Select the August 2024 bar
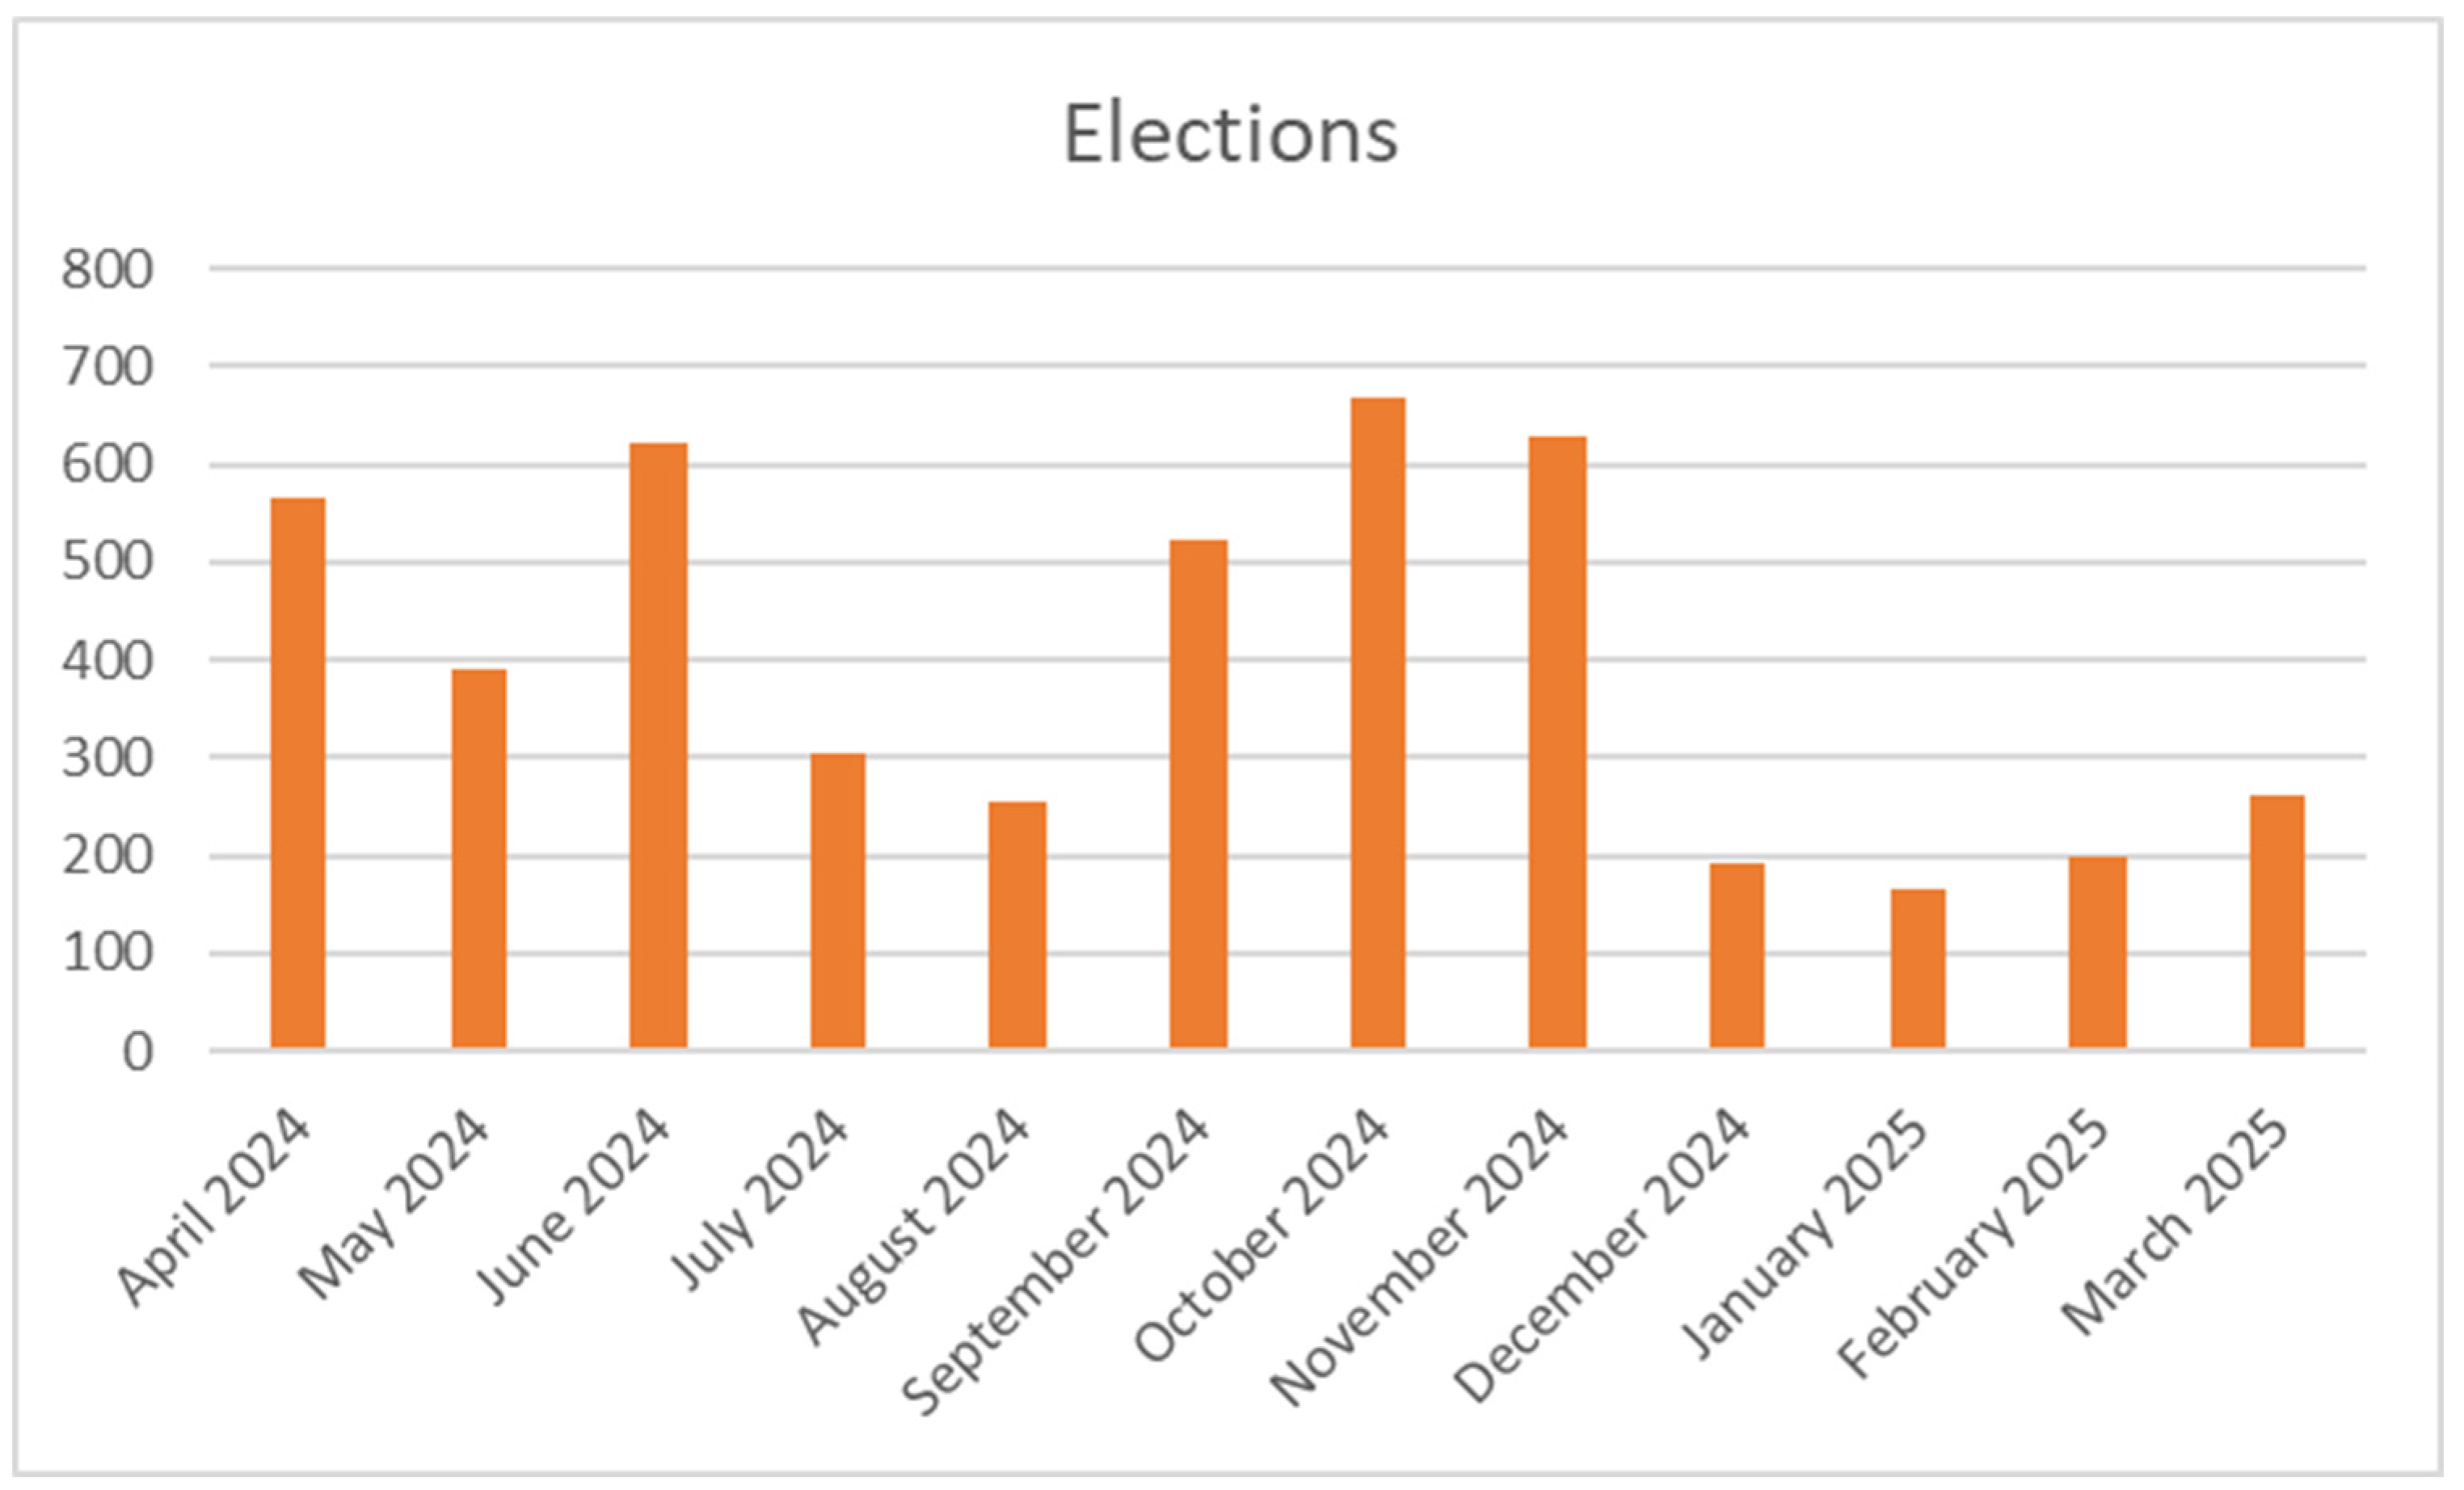Image resolution: width=2464 pixels, height=1490 pixels. tap(1017, 925)
